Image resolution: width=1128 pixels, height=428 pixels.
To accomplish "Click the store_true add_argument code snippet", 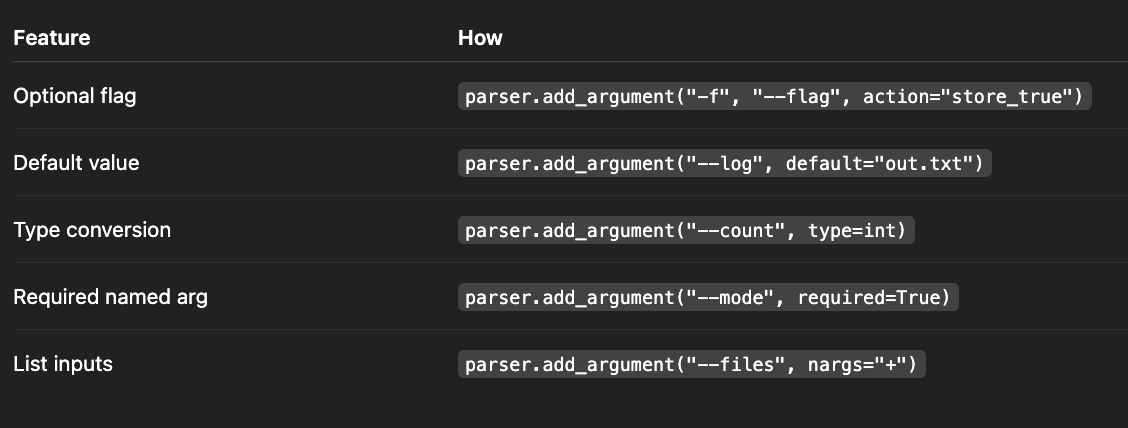I will click(775, 96).
